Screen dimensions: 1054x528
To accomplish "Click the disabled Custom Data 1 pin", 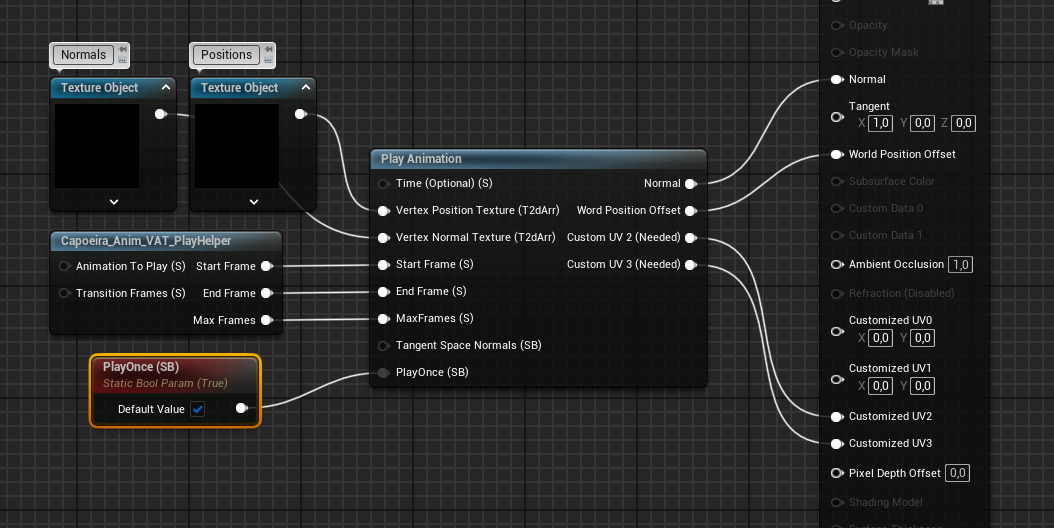I will click(837, 235).
